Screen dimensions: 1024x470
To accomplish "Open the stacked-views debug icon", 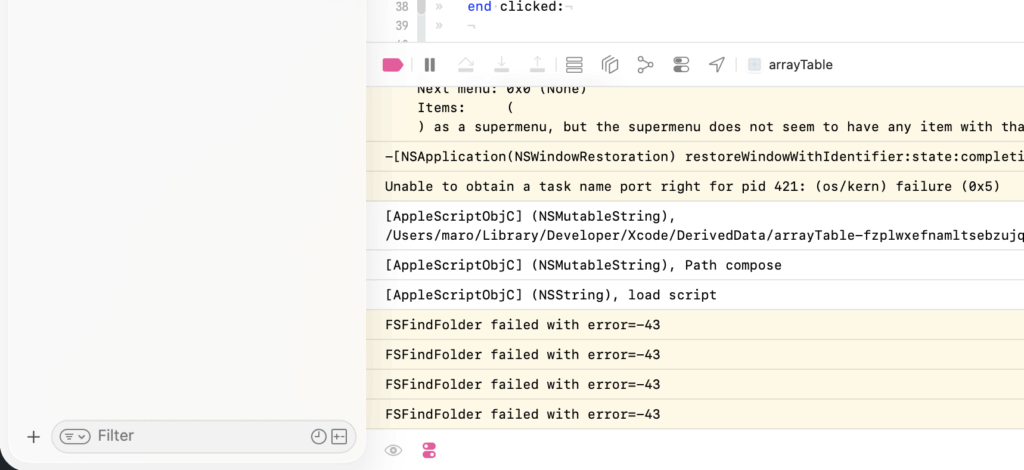I will [574, 65].
